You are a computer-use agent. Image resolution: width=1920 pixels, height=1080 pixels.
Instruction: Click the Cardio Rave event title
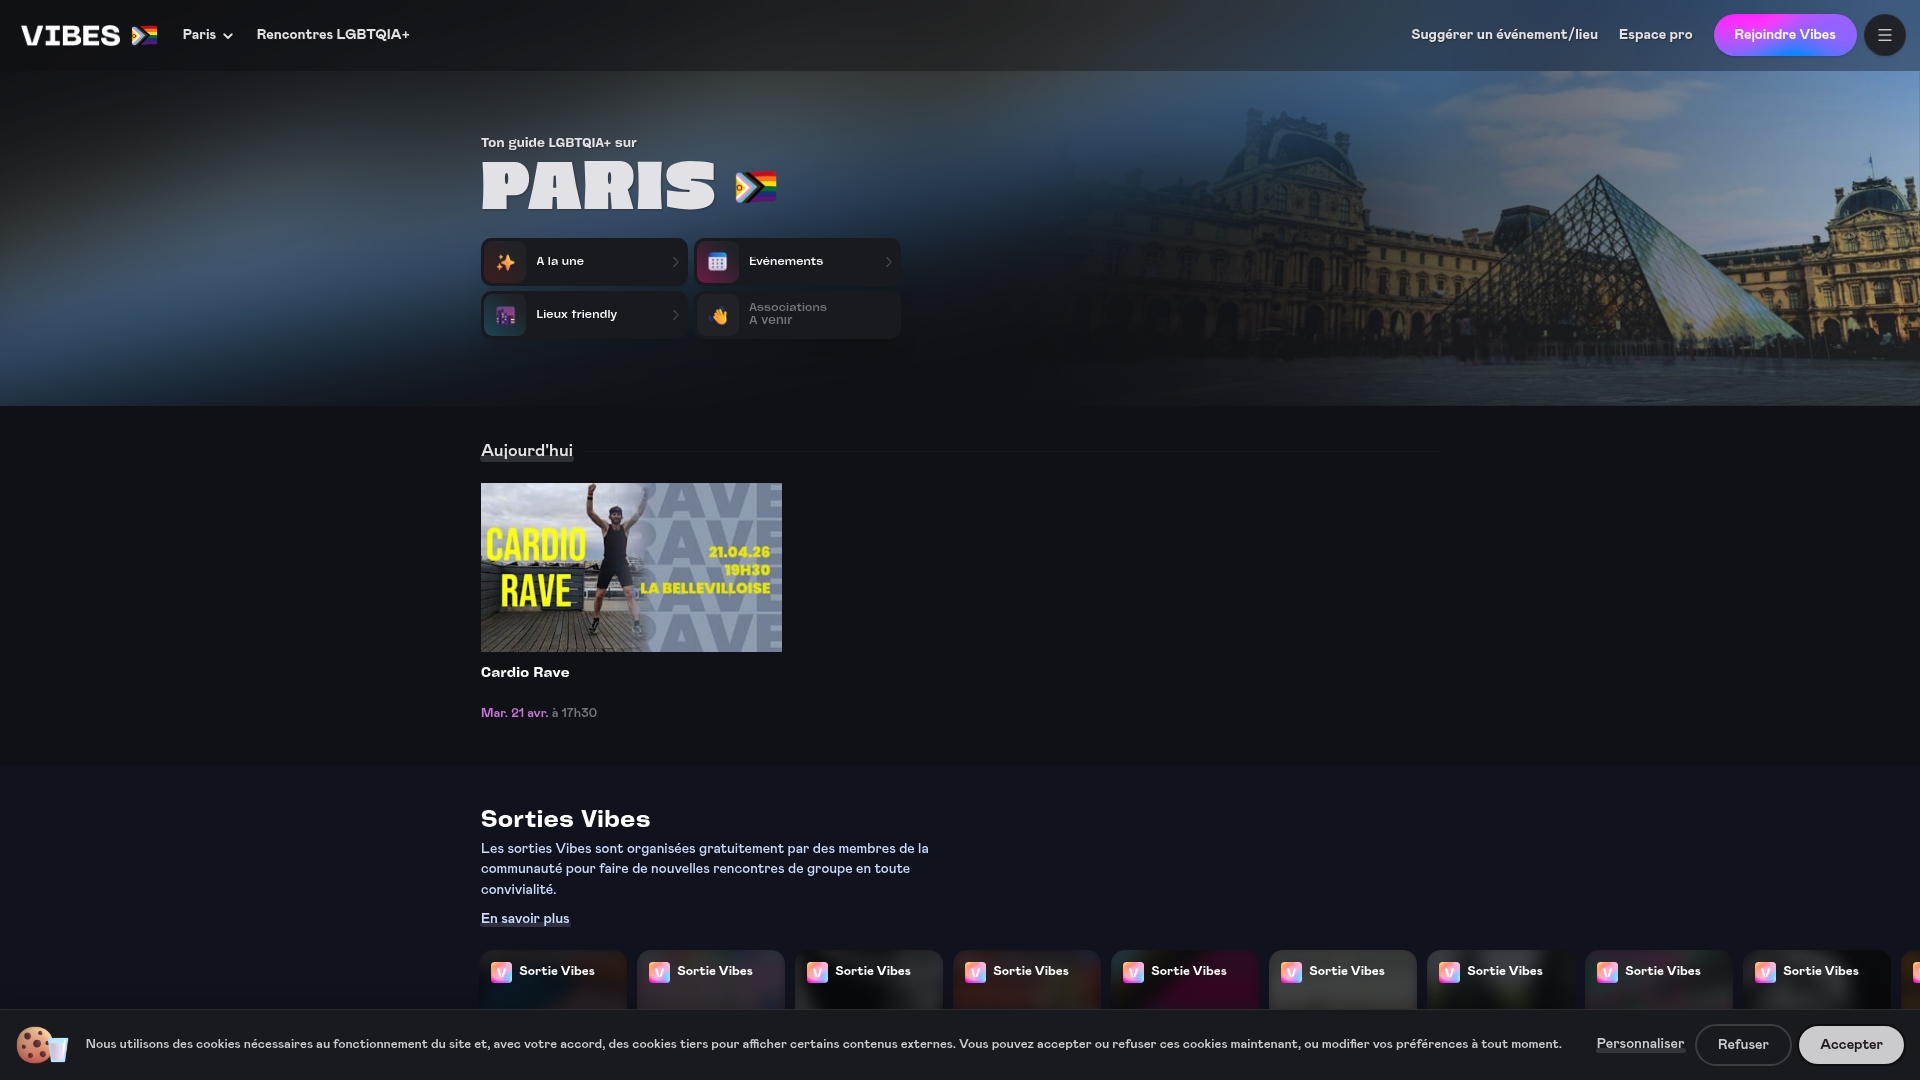525,673
